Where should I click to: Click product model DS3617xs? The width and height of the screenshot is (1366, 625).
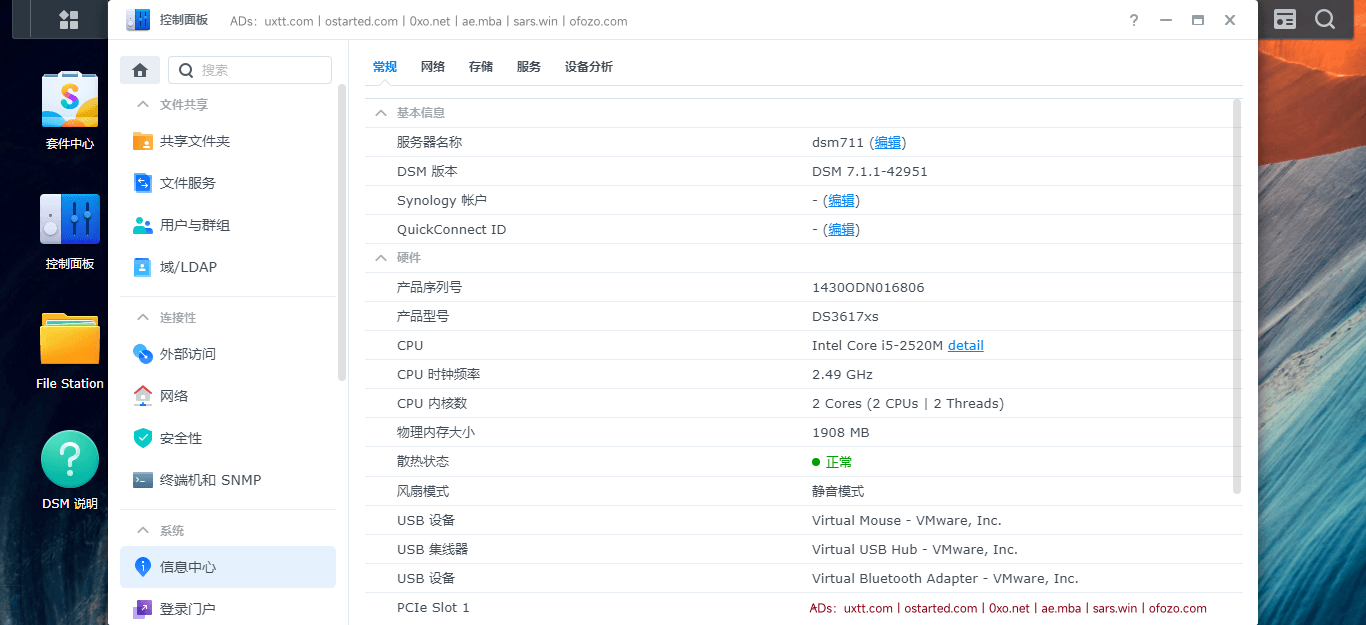(845, 316)
